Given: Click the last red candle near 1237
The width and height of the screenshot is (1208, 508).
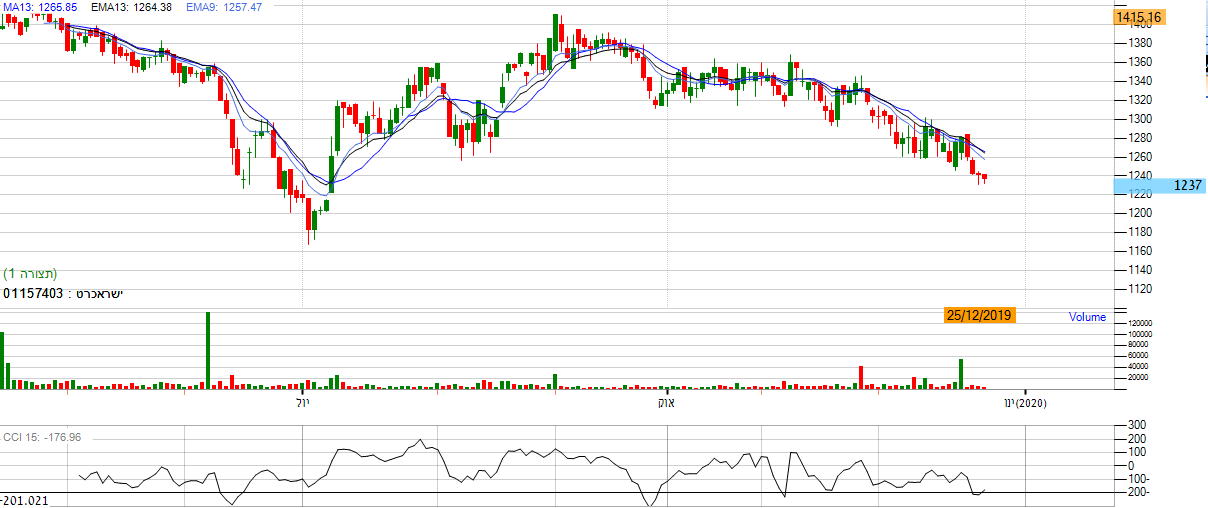Looking at the screenshot, I should pyautogui.click(x=985, y=178).
